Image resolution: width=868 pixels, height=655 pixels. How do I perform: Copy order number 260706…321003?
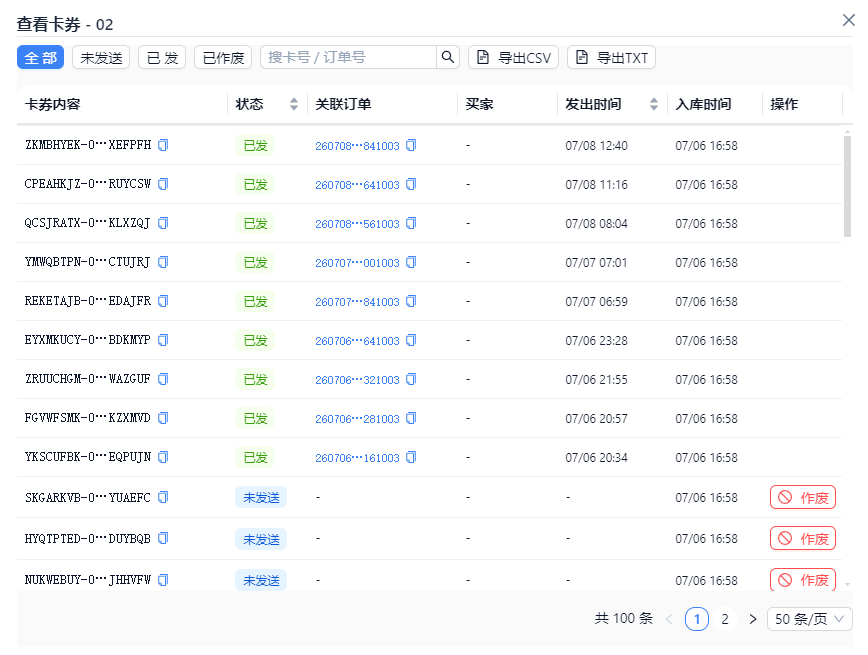coord(411,379)
